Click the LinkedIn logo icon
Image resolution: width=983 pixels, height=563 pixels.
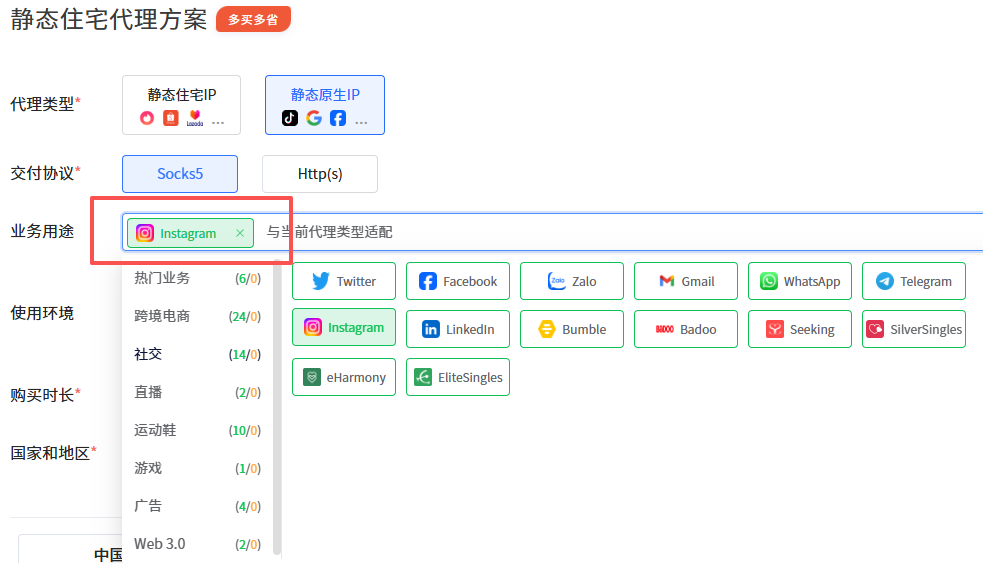[x=431, y=329]
